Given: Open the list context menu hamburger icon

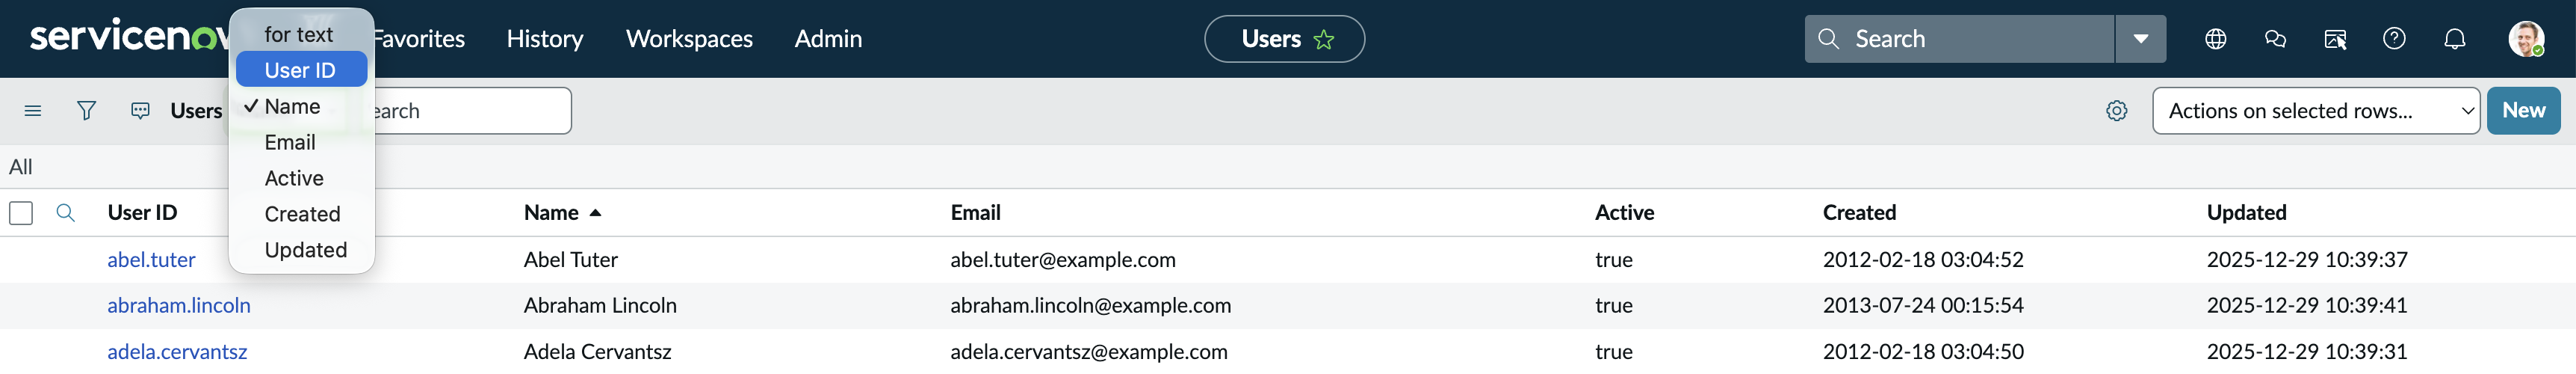Looking at the screenshot, I should (x=33, y=111).
